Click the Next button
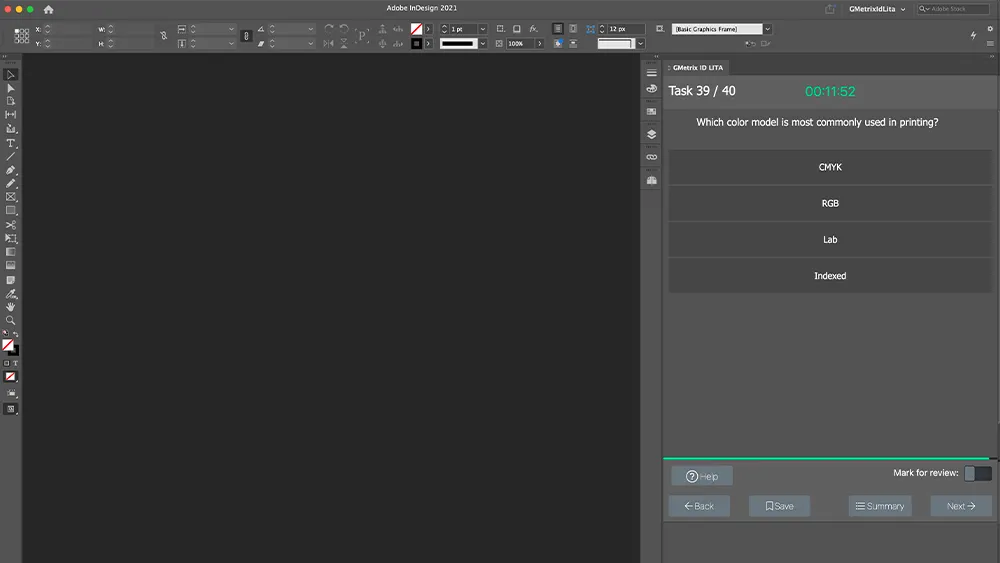Viewport: 1000px width, 563px height. click(960, 506)
